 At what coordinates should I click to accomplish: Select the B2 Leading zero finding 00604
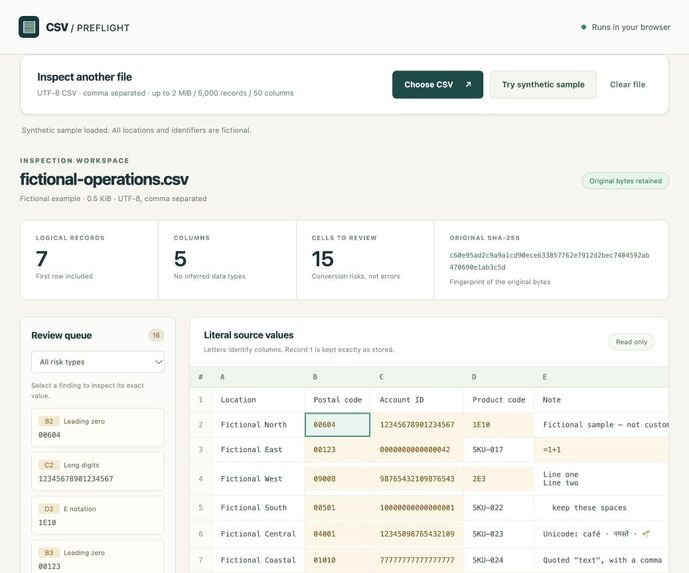[x=98, y=428]
